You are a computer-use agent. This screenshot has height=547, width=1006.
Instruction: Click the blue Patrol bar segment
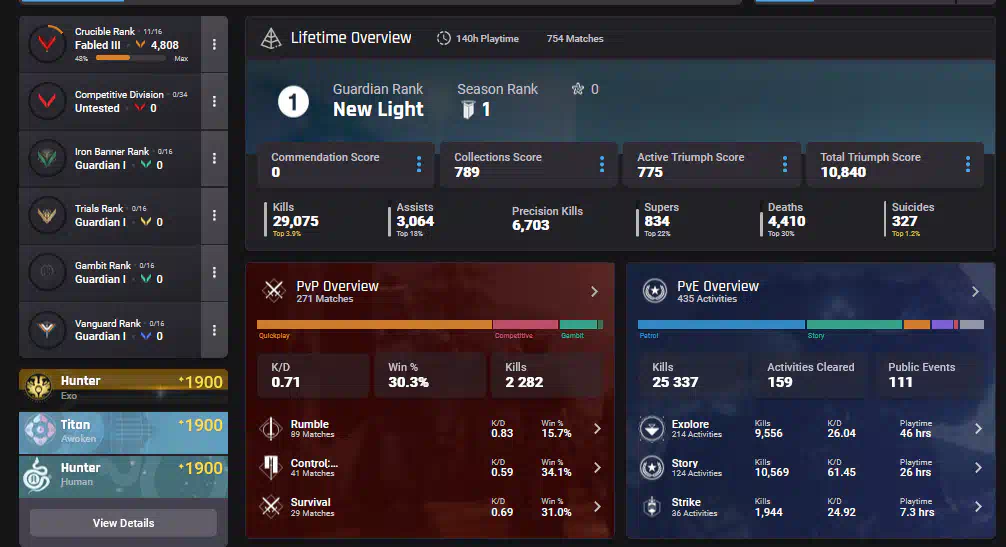click(720, 325)
